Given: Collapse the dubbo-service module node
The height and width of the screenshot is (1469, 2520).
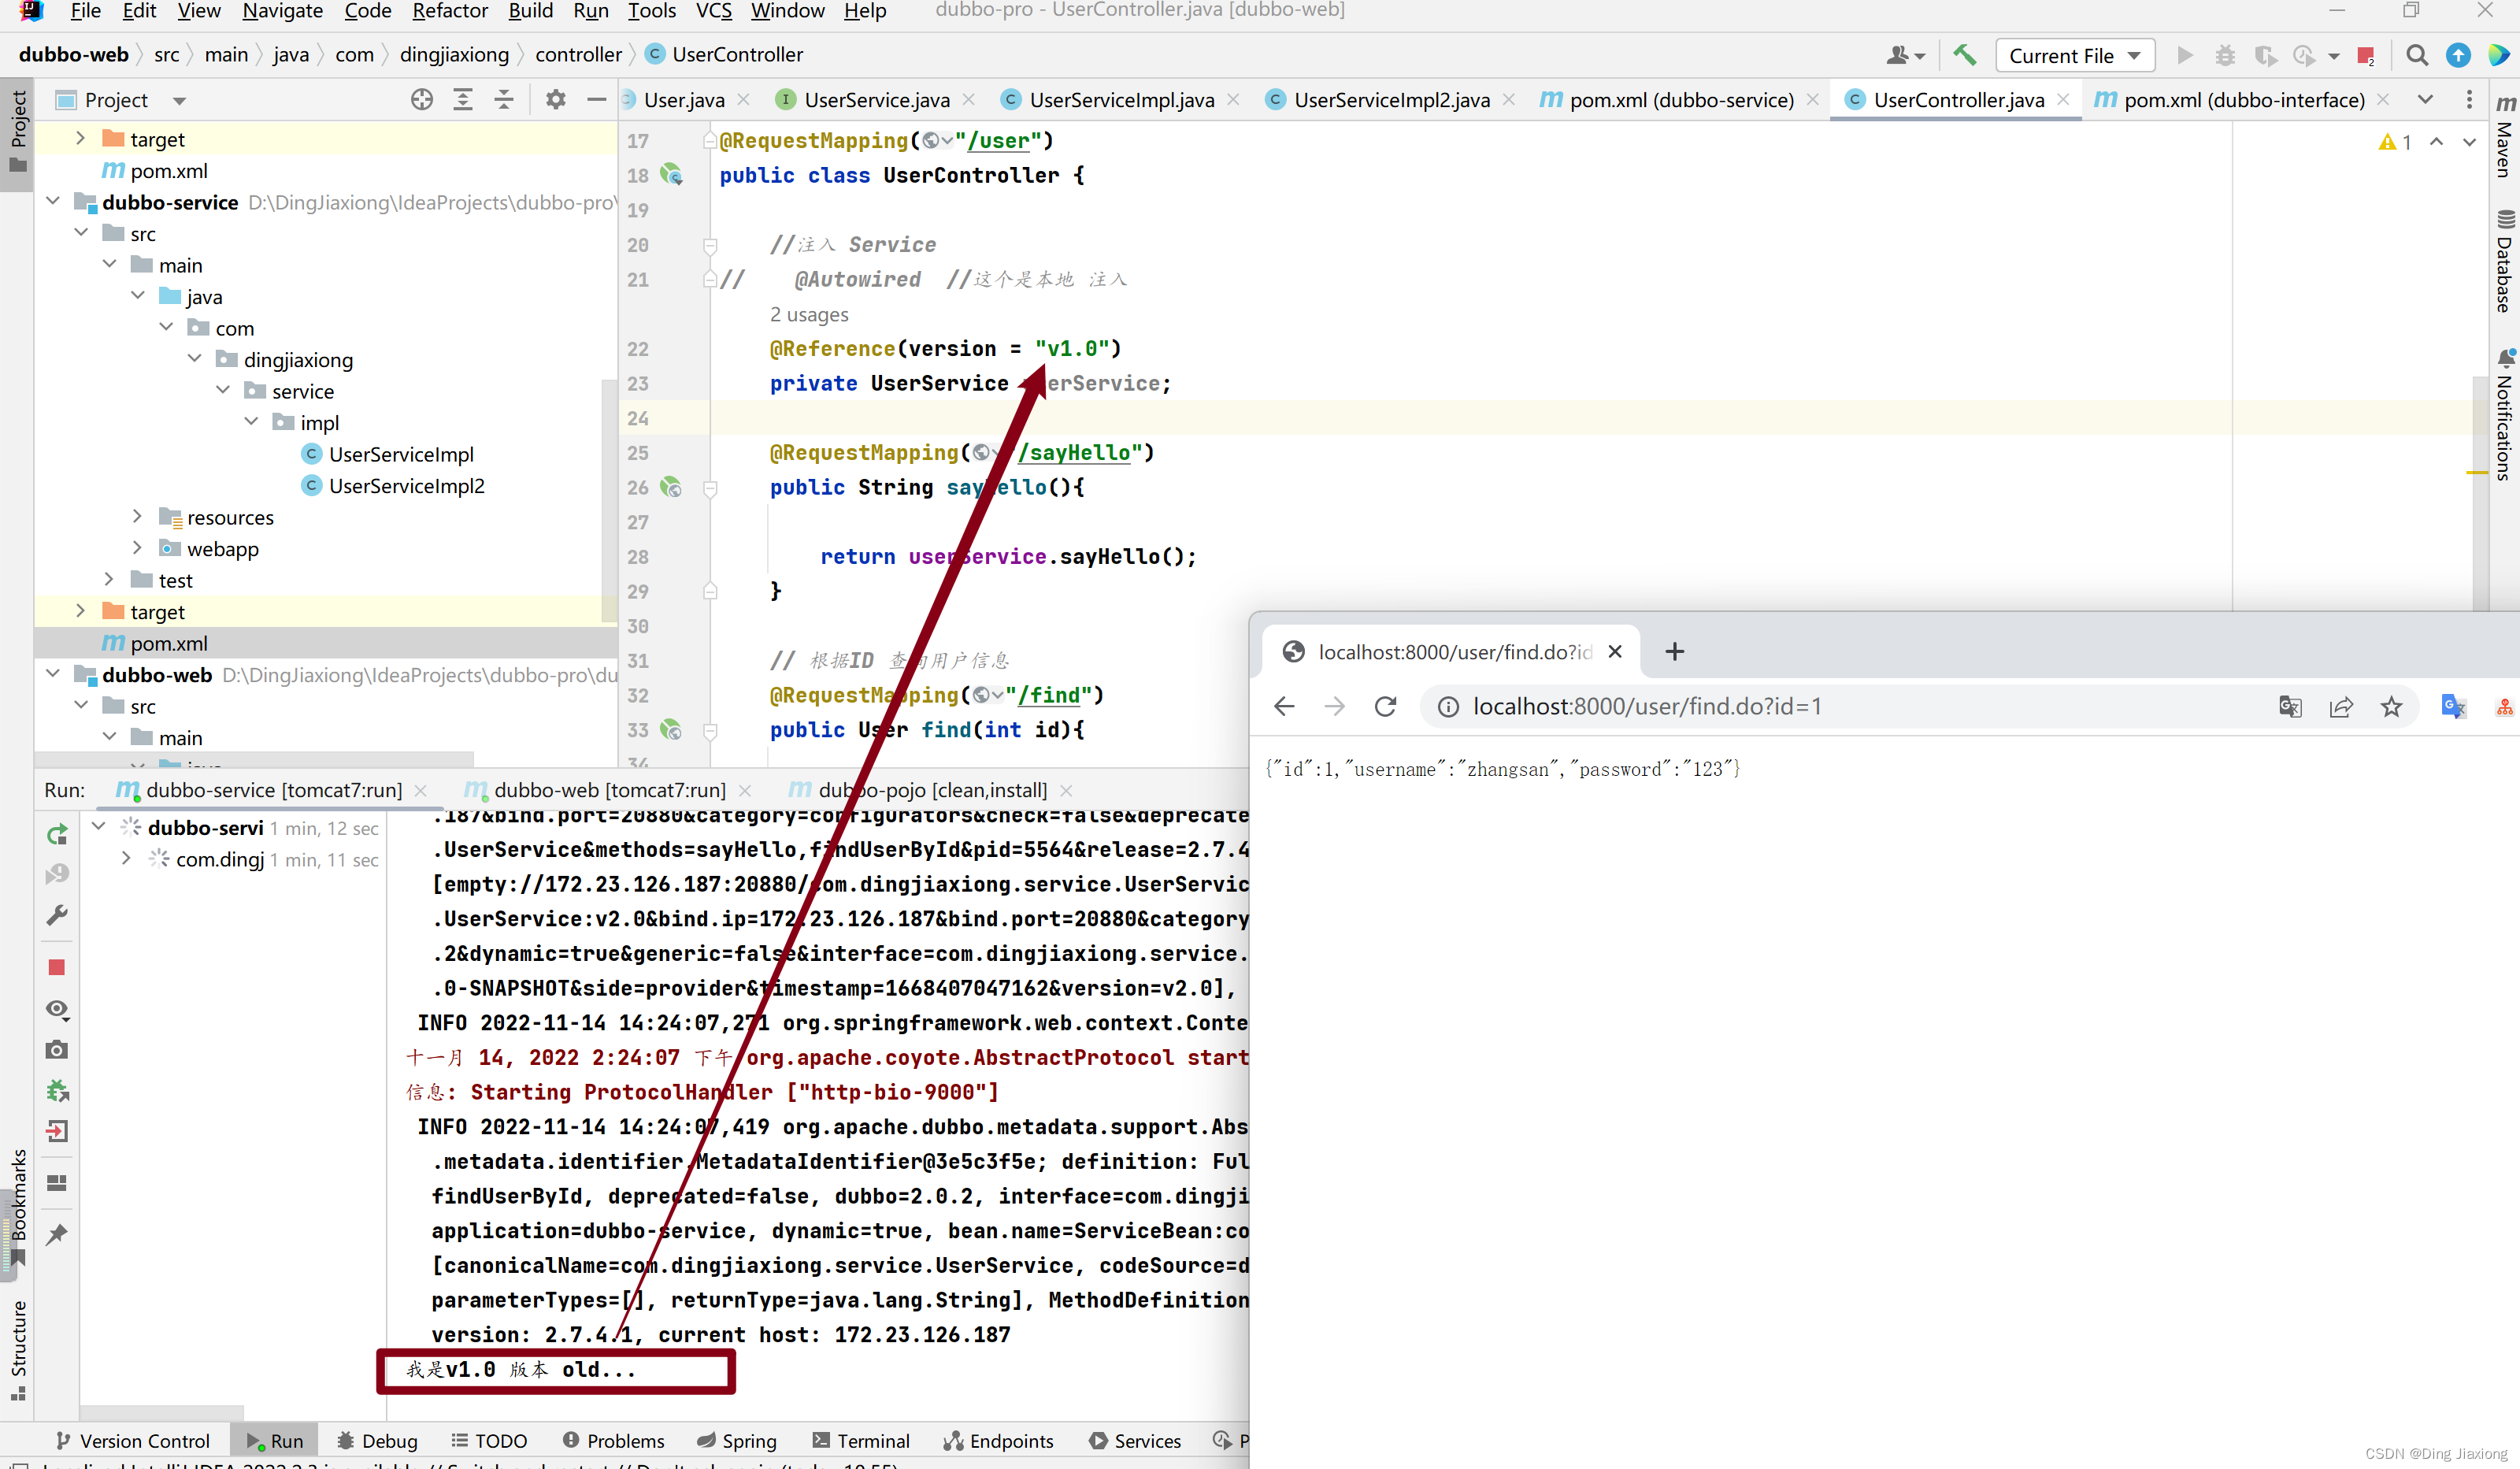Looking at the screenshot, I should (53, 201).
